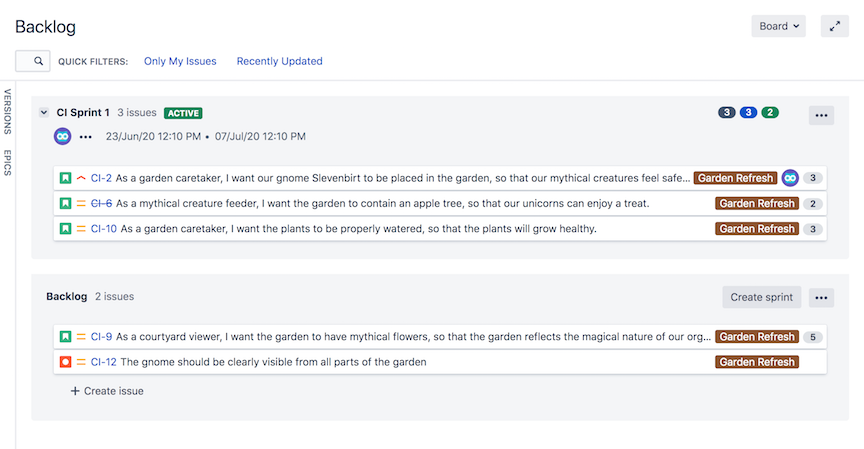The image size is (864, 449).
Task: Click the green story icon on CI-9
Action: (x=66, y=337)
